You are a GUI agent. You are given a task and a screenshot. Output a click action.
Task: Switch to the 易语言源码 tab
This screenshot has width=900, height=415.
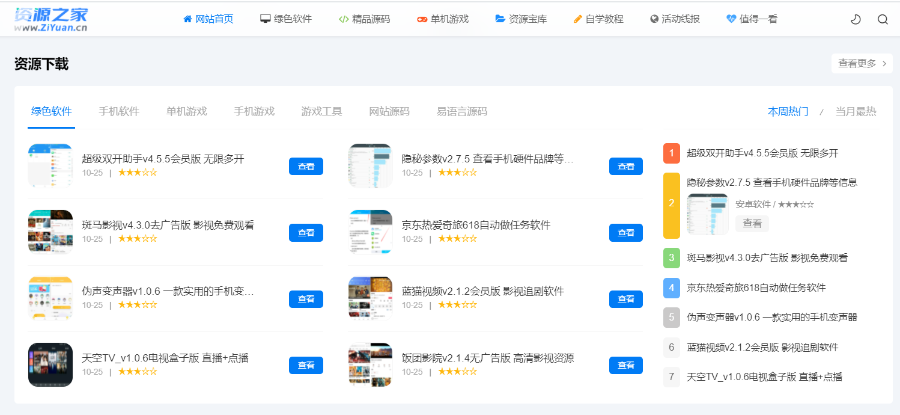pos(461,111)
